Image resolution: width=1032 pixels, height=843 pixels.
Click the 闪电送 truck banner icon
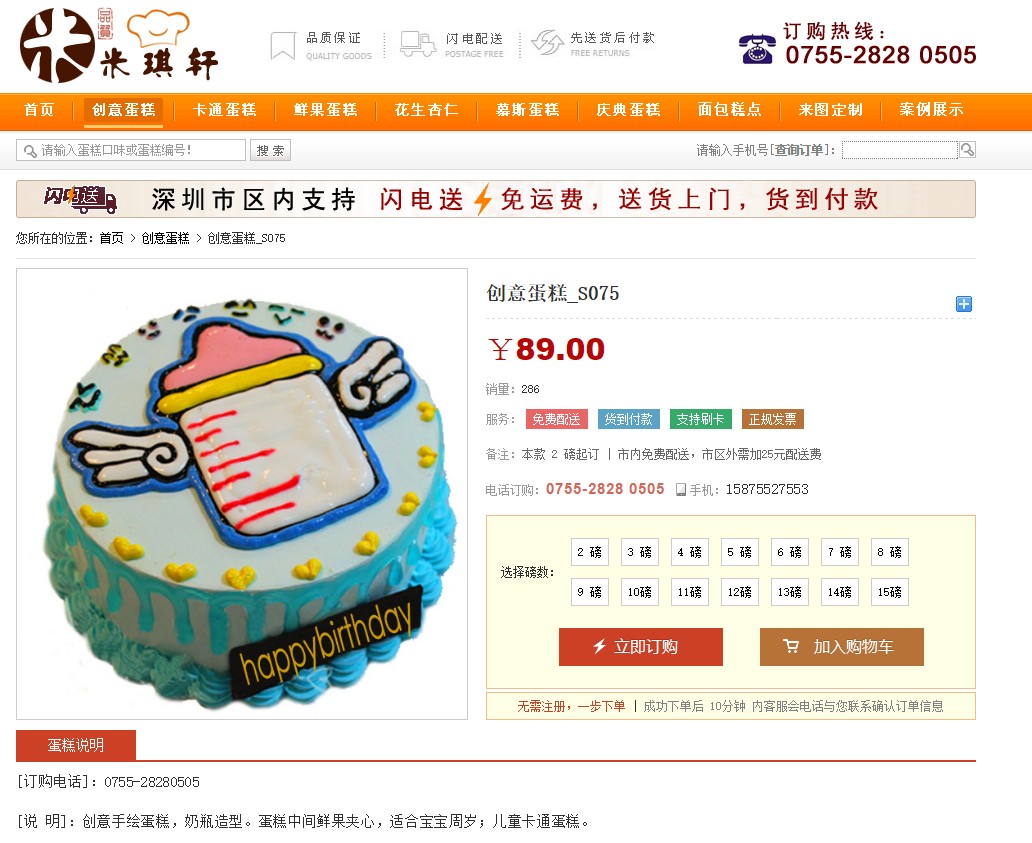(x=80, y=199)
